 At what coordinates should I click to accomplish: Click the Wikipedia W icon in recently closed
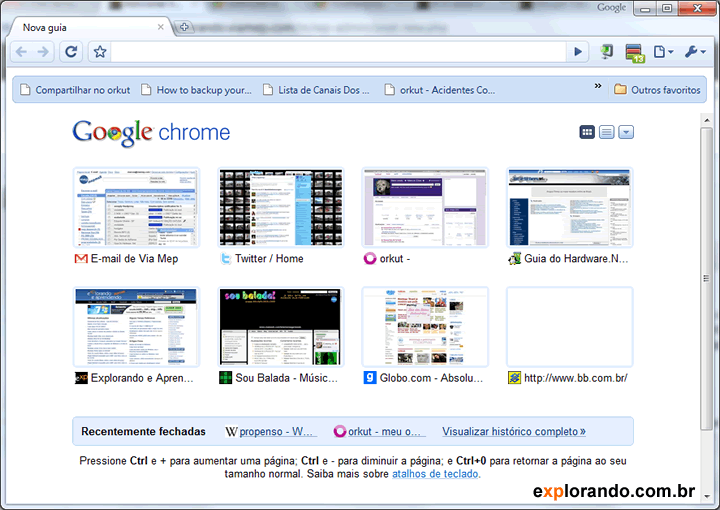click(x=231, y=432)
